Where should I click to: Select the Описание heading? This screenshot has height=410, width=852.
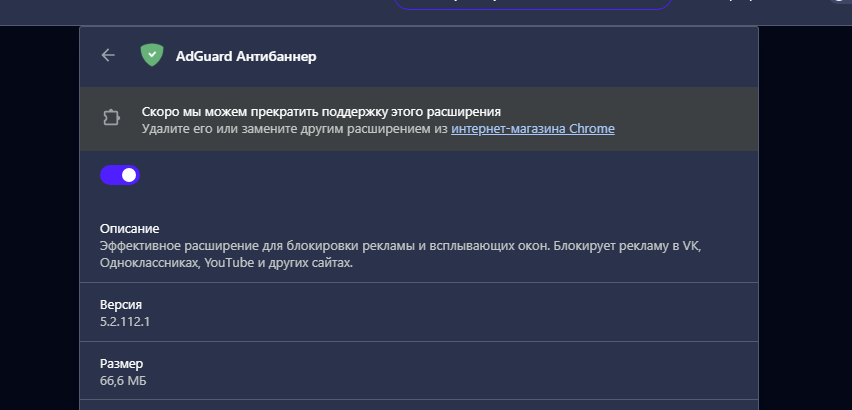click(130, 229)
